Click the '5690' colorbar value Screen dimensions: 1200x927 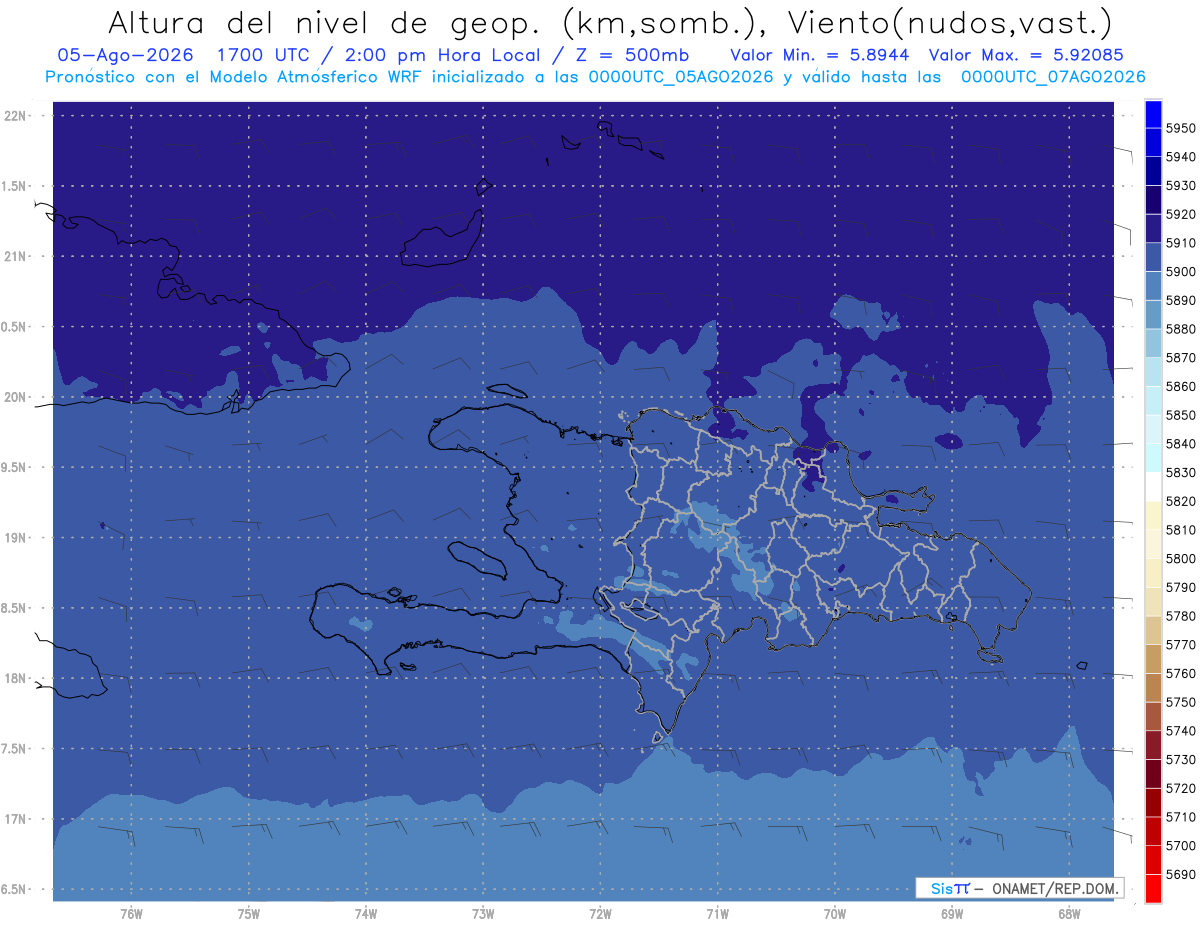click(x=1179, y=874)
